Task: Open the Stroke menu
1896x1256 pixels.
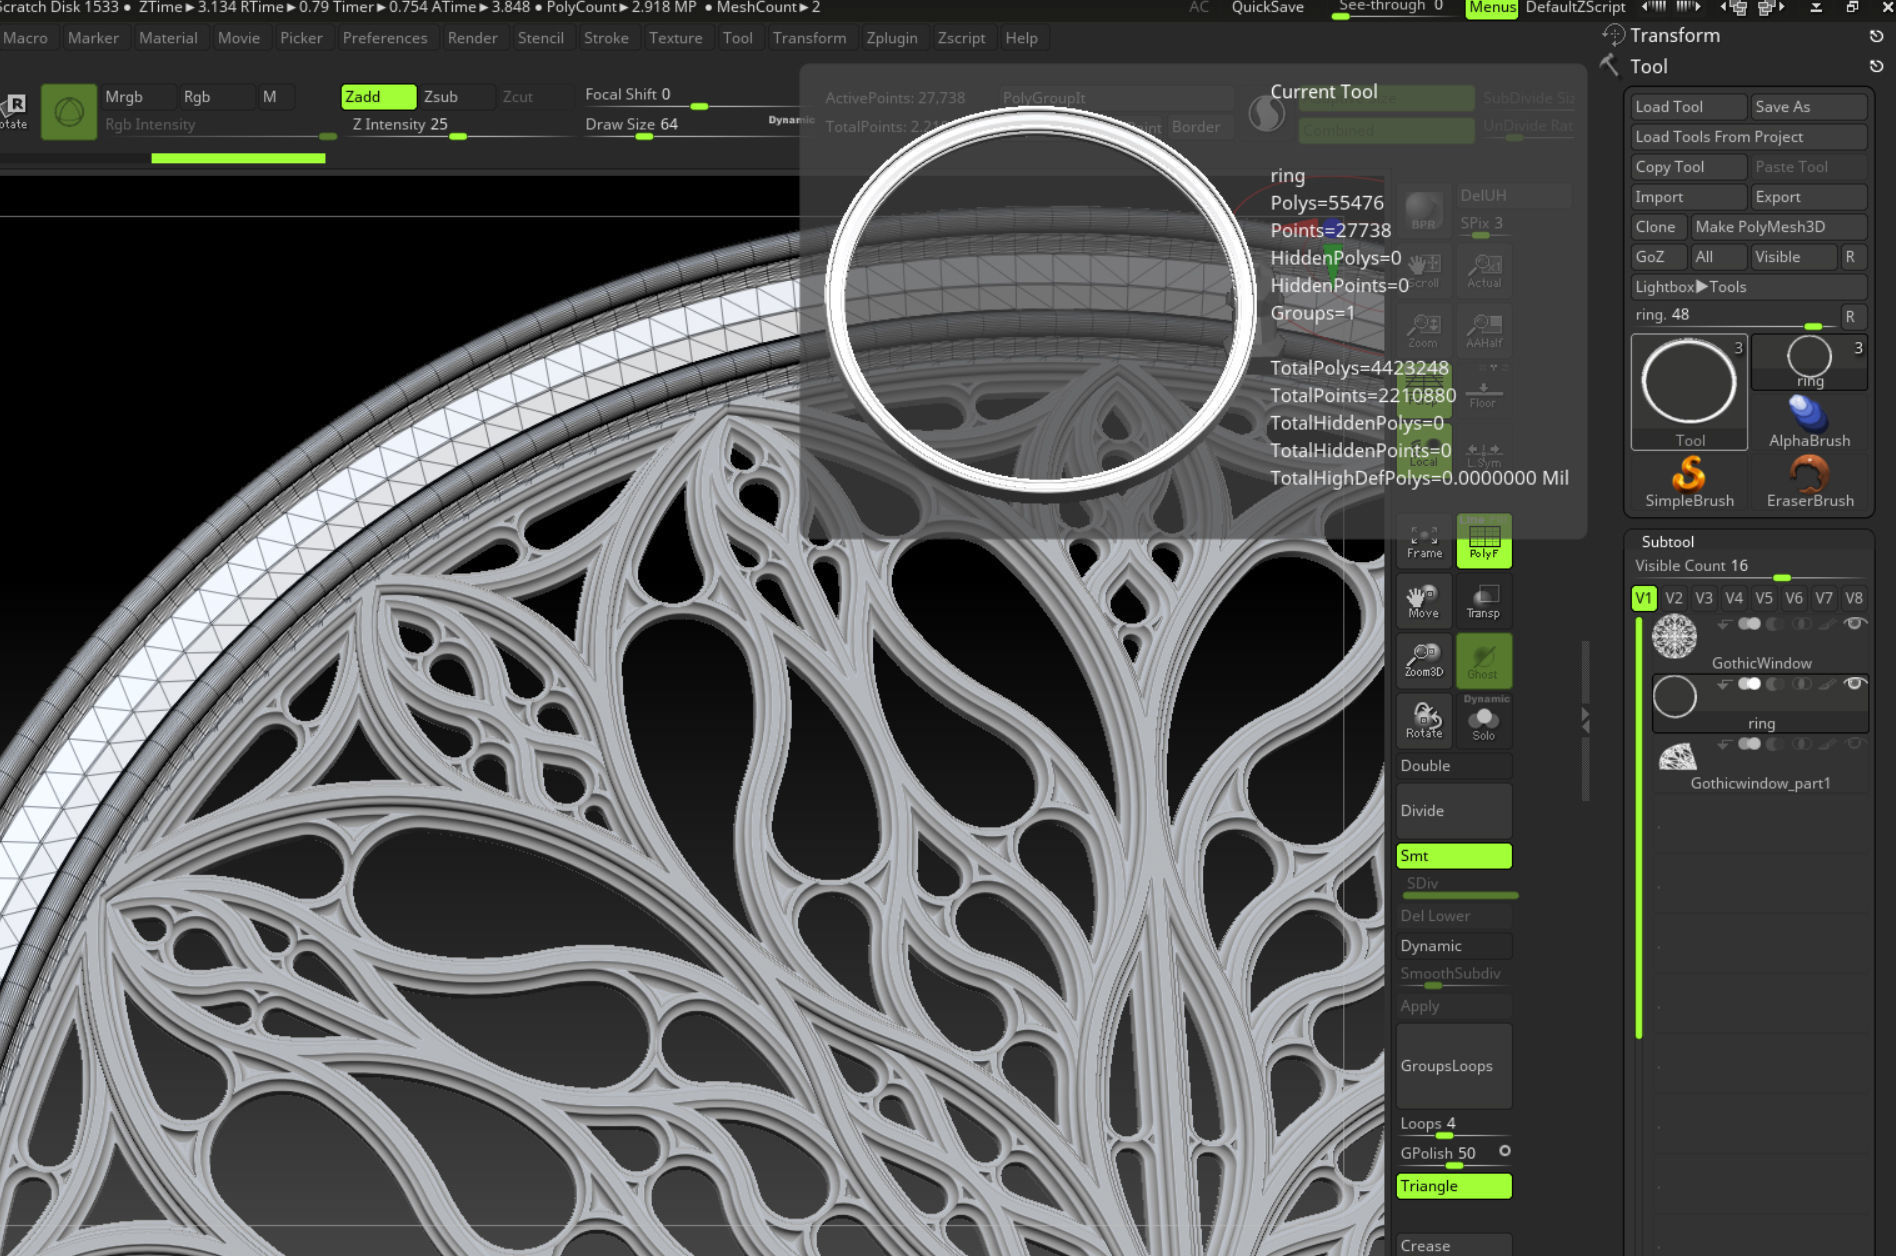Action: click(x=606, y=38)
